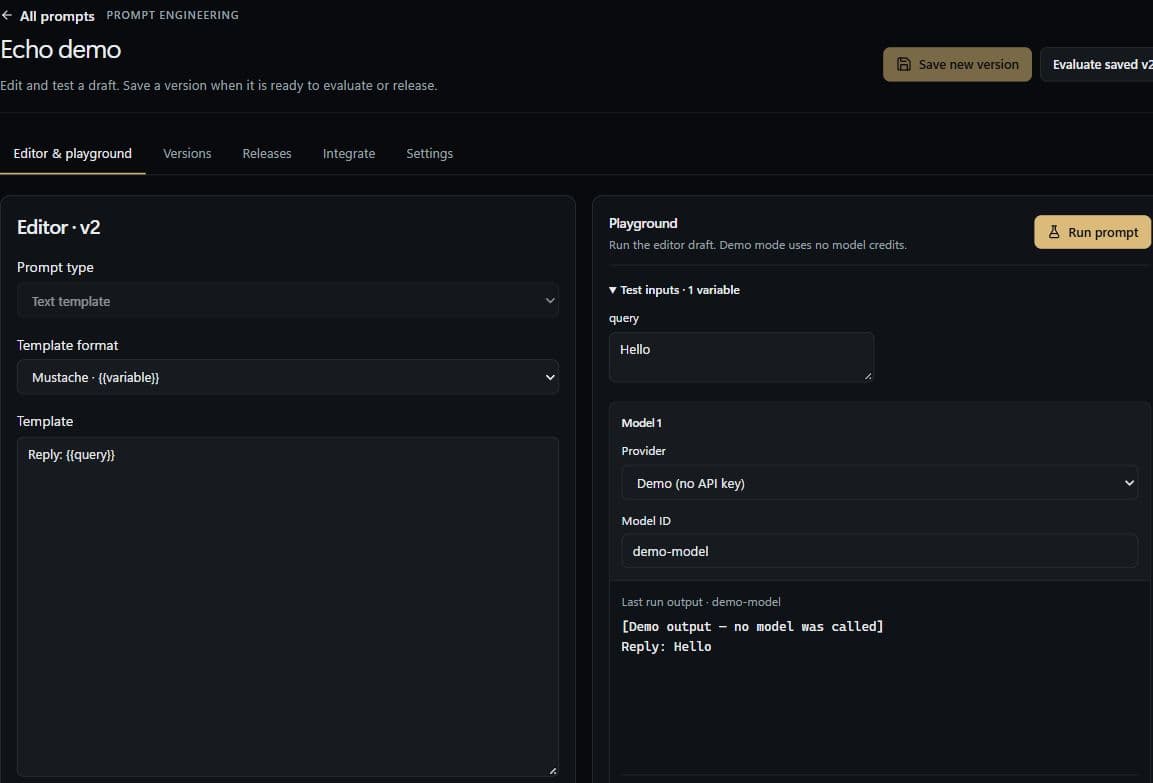Image resolution: width=1153 pixels, height=783 pixels.
Task: Run the prompt in the Playground
Action: click(x=1092, y=232)
